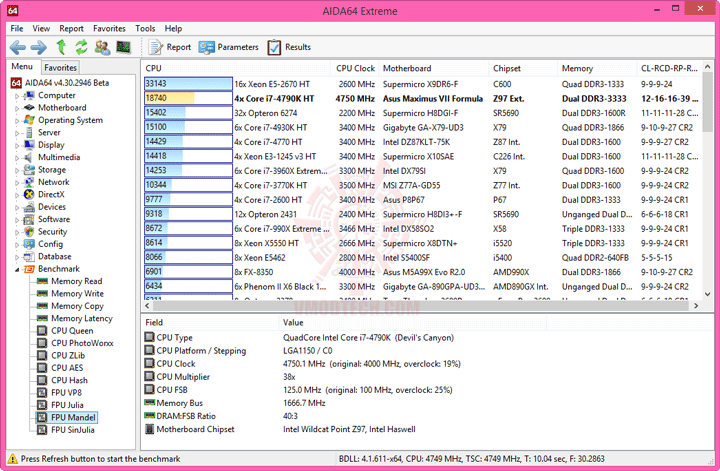Show benchmark Results
Image resolution: width=720 pixels, height=471 pixels.
coord(289,47)
